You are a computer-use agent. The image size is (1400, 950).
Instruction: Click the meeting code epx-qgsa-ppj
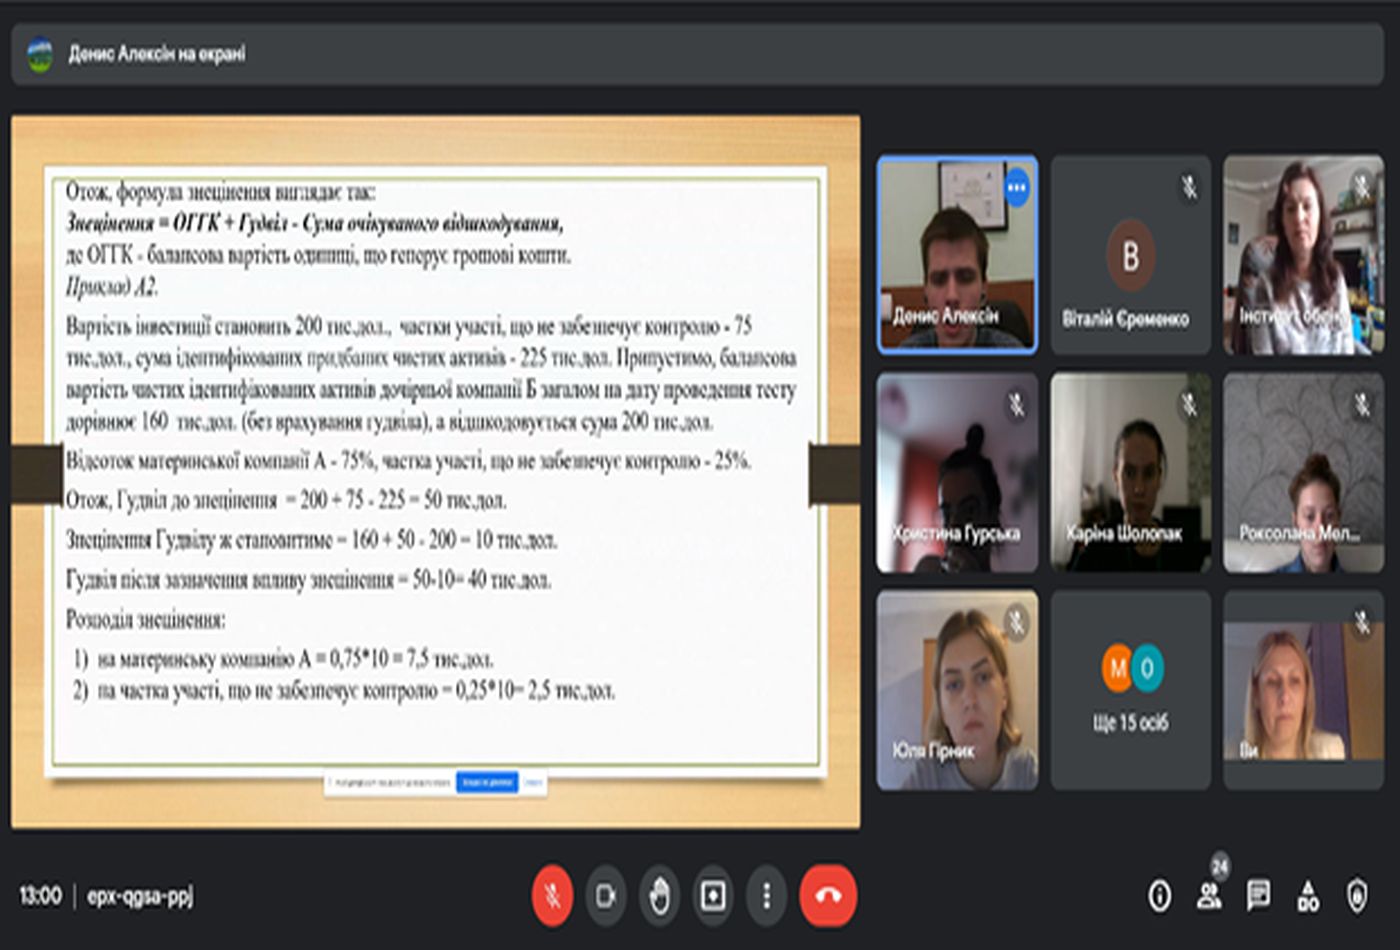[x=140, y=896]
